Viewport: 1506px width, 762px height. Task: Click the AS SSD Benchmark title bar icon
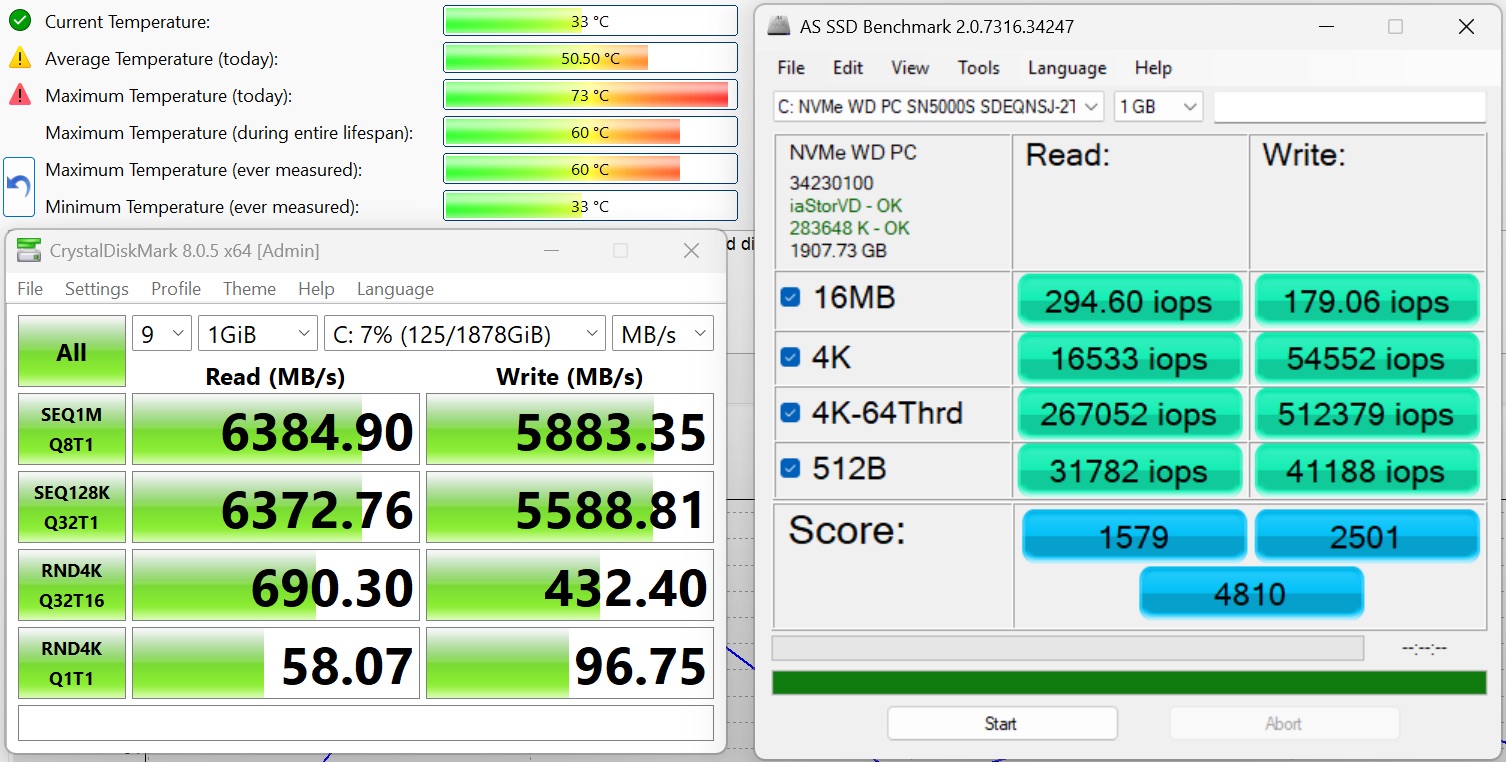[x=778, y=27]
